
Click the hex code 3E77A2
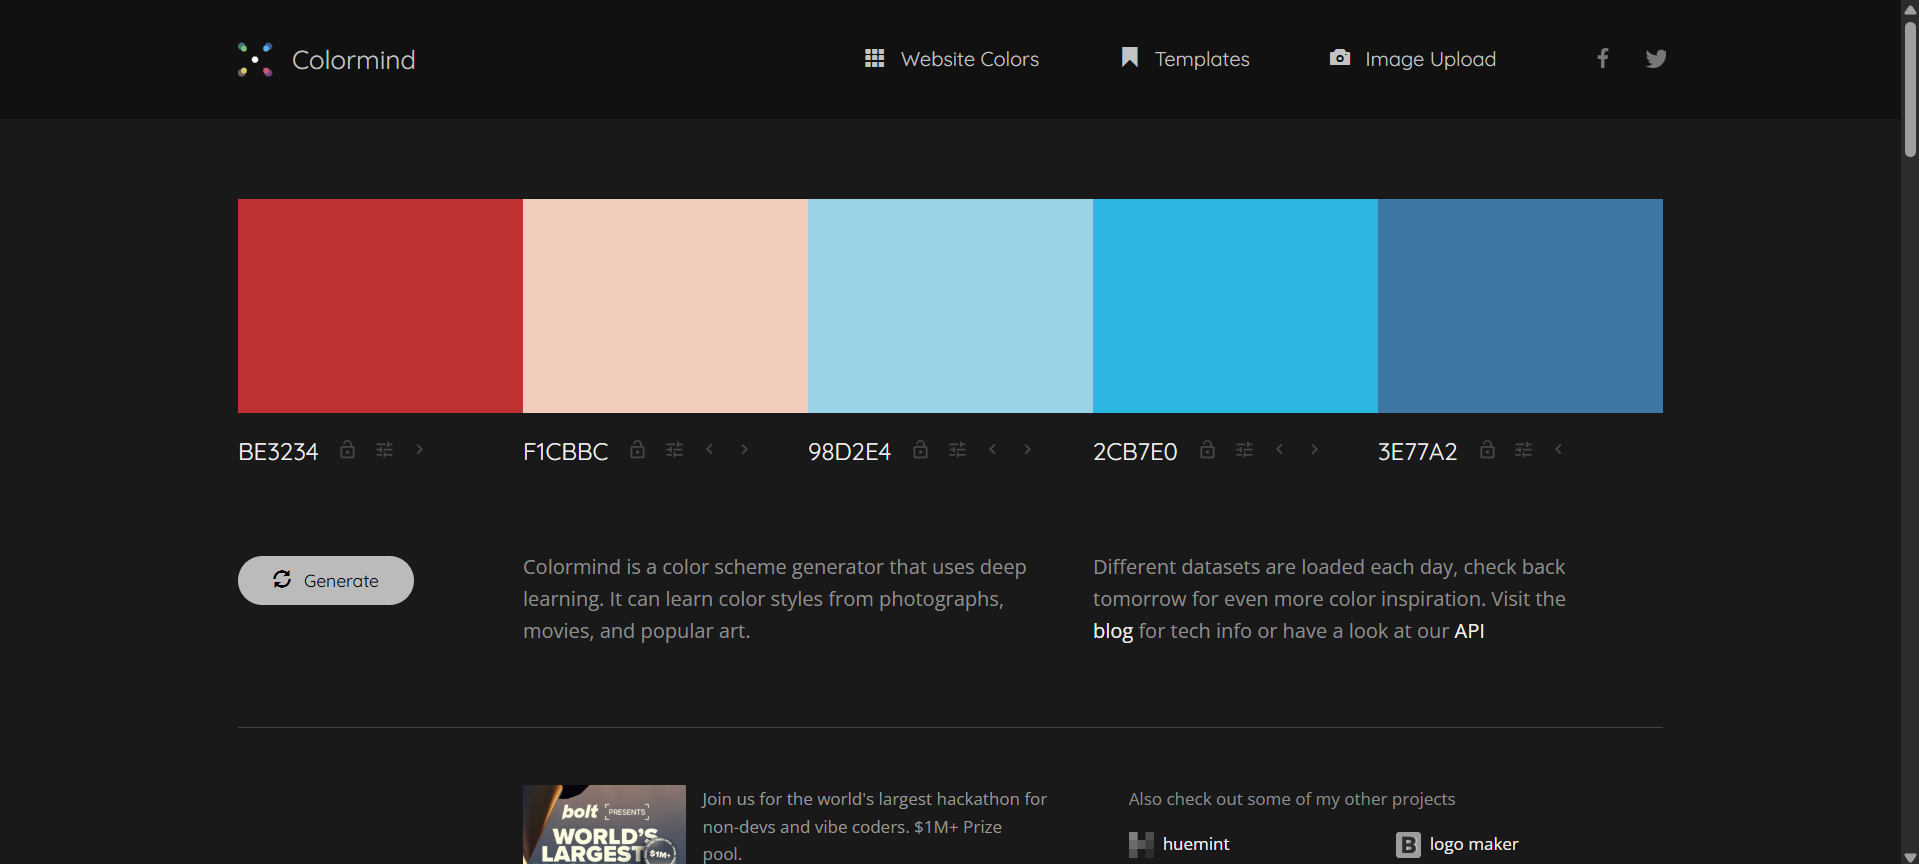coord(1417,452)
